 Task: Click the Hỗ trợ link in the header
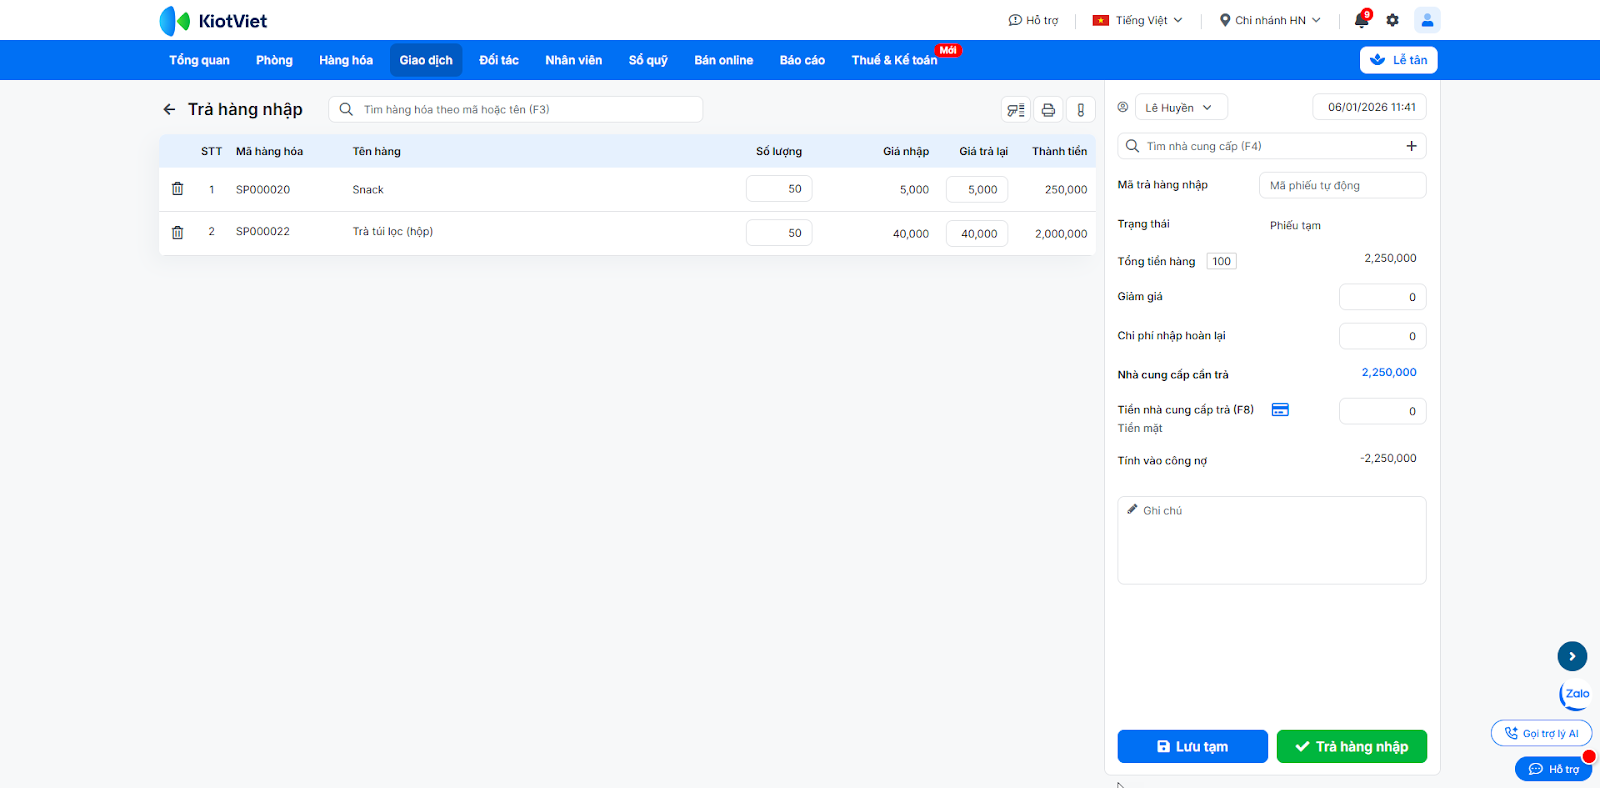1033,20
